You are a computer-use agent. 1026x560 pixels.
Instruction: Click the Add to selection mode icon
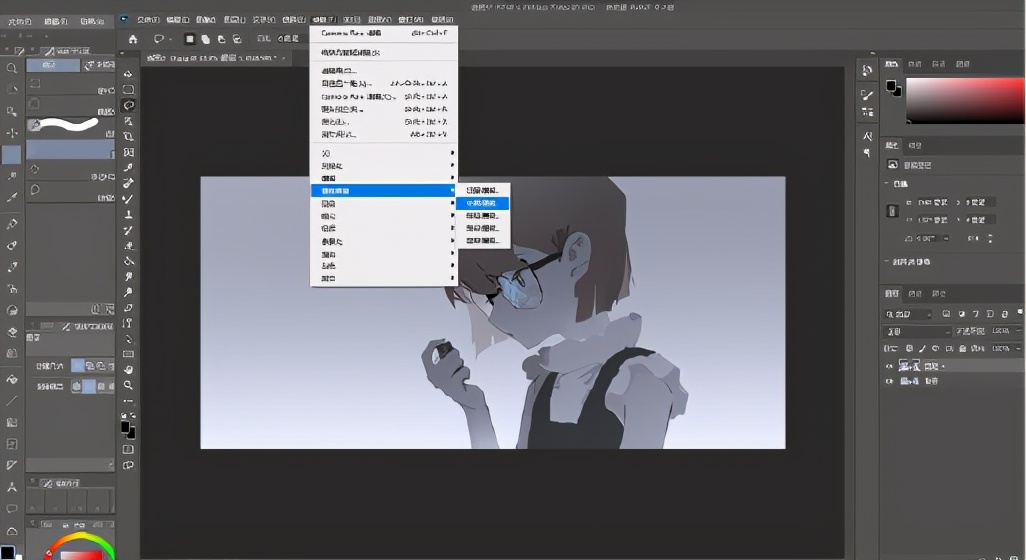[x=205, y=40]
